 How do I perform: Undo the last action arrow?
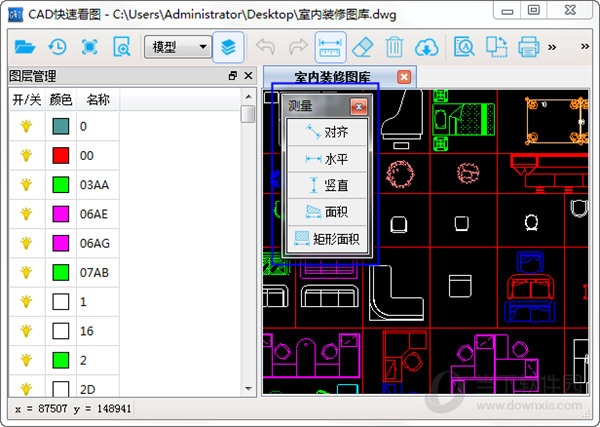(x=266, y=47)
